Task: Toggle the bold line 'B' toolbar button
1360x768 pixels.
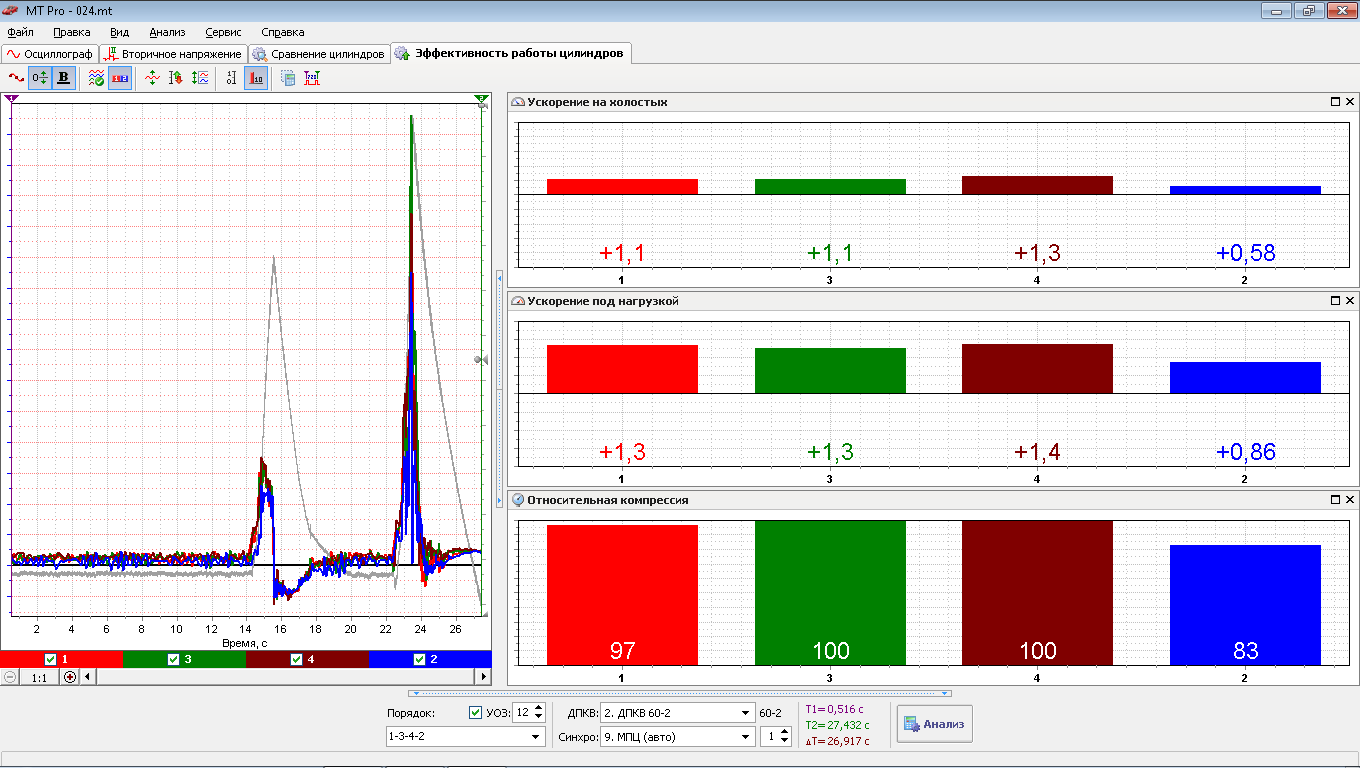Action: coord(64,78)
